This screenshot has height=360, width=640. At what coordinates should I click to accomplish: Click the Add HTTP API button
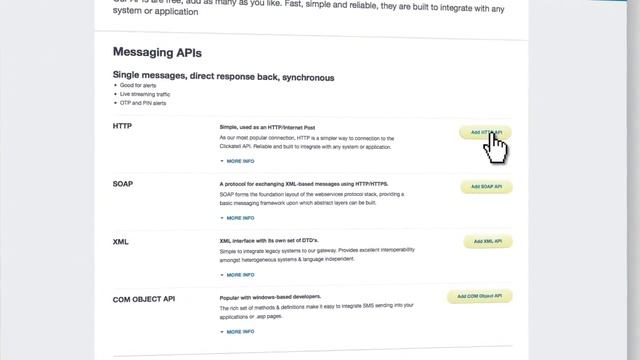(486, 132)
